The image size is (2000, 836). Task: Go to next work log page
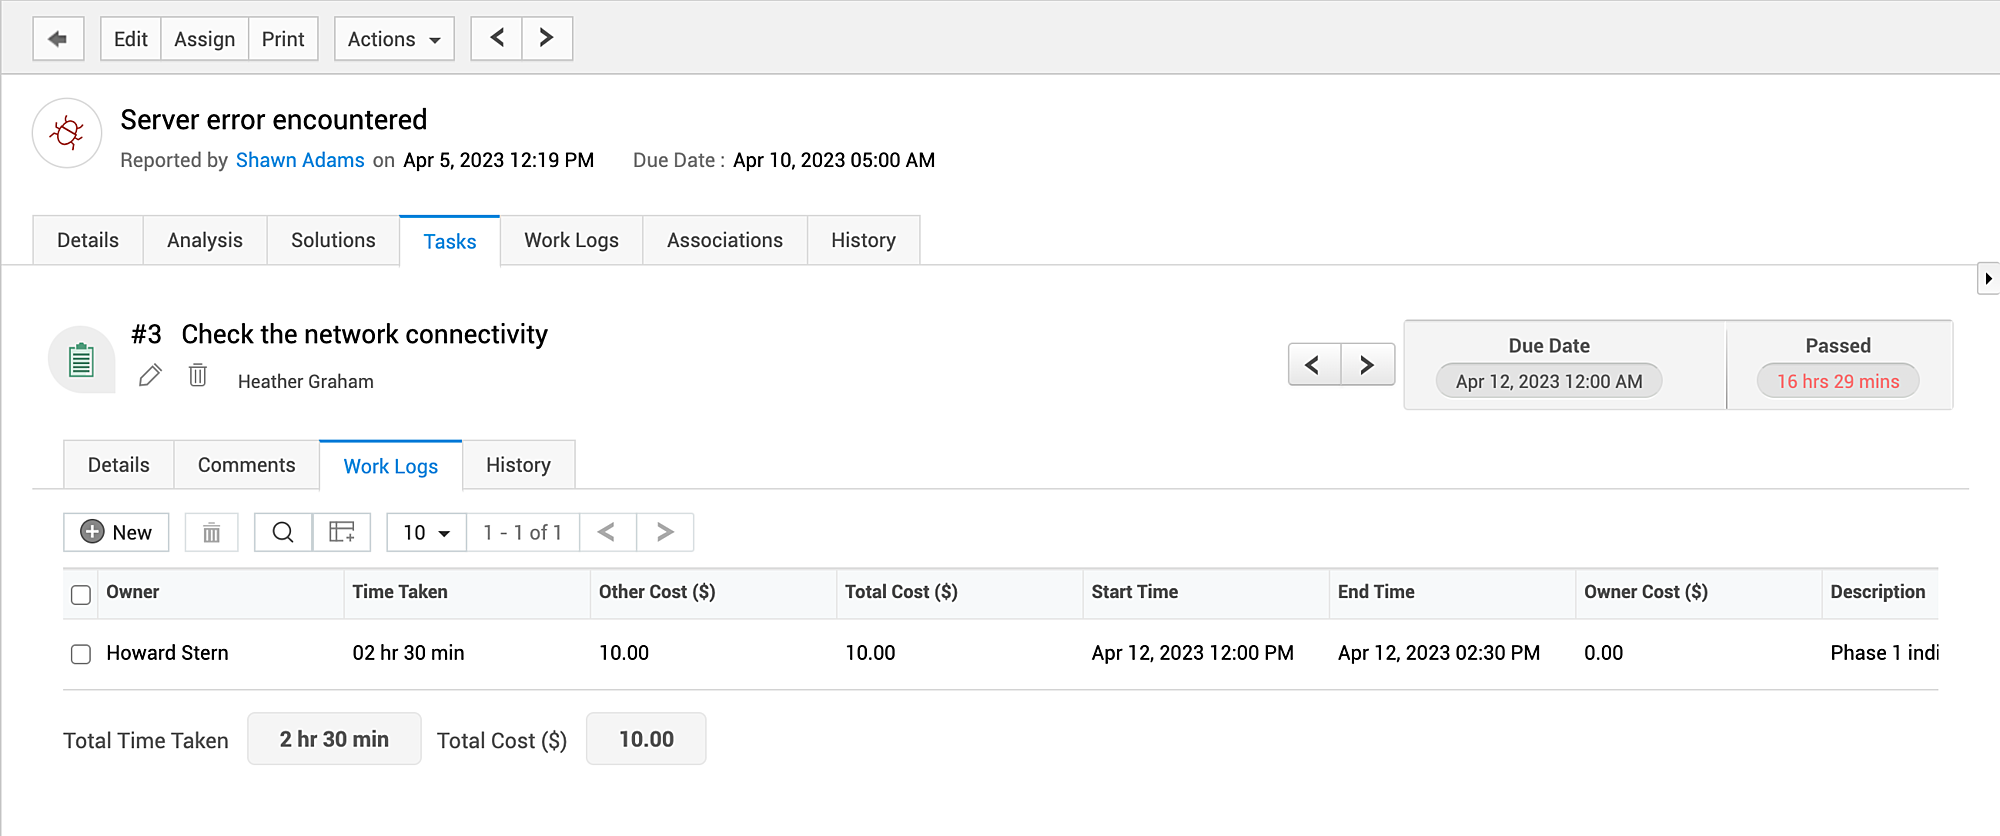pos(665,533)
